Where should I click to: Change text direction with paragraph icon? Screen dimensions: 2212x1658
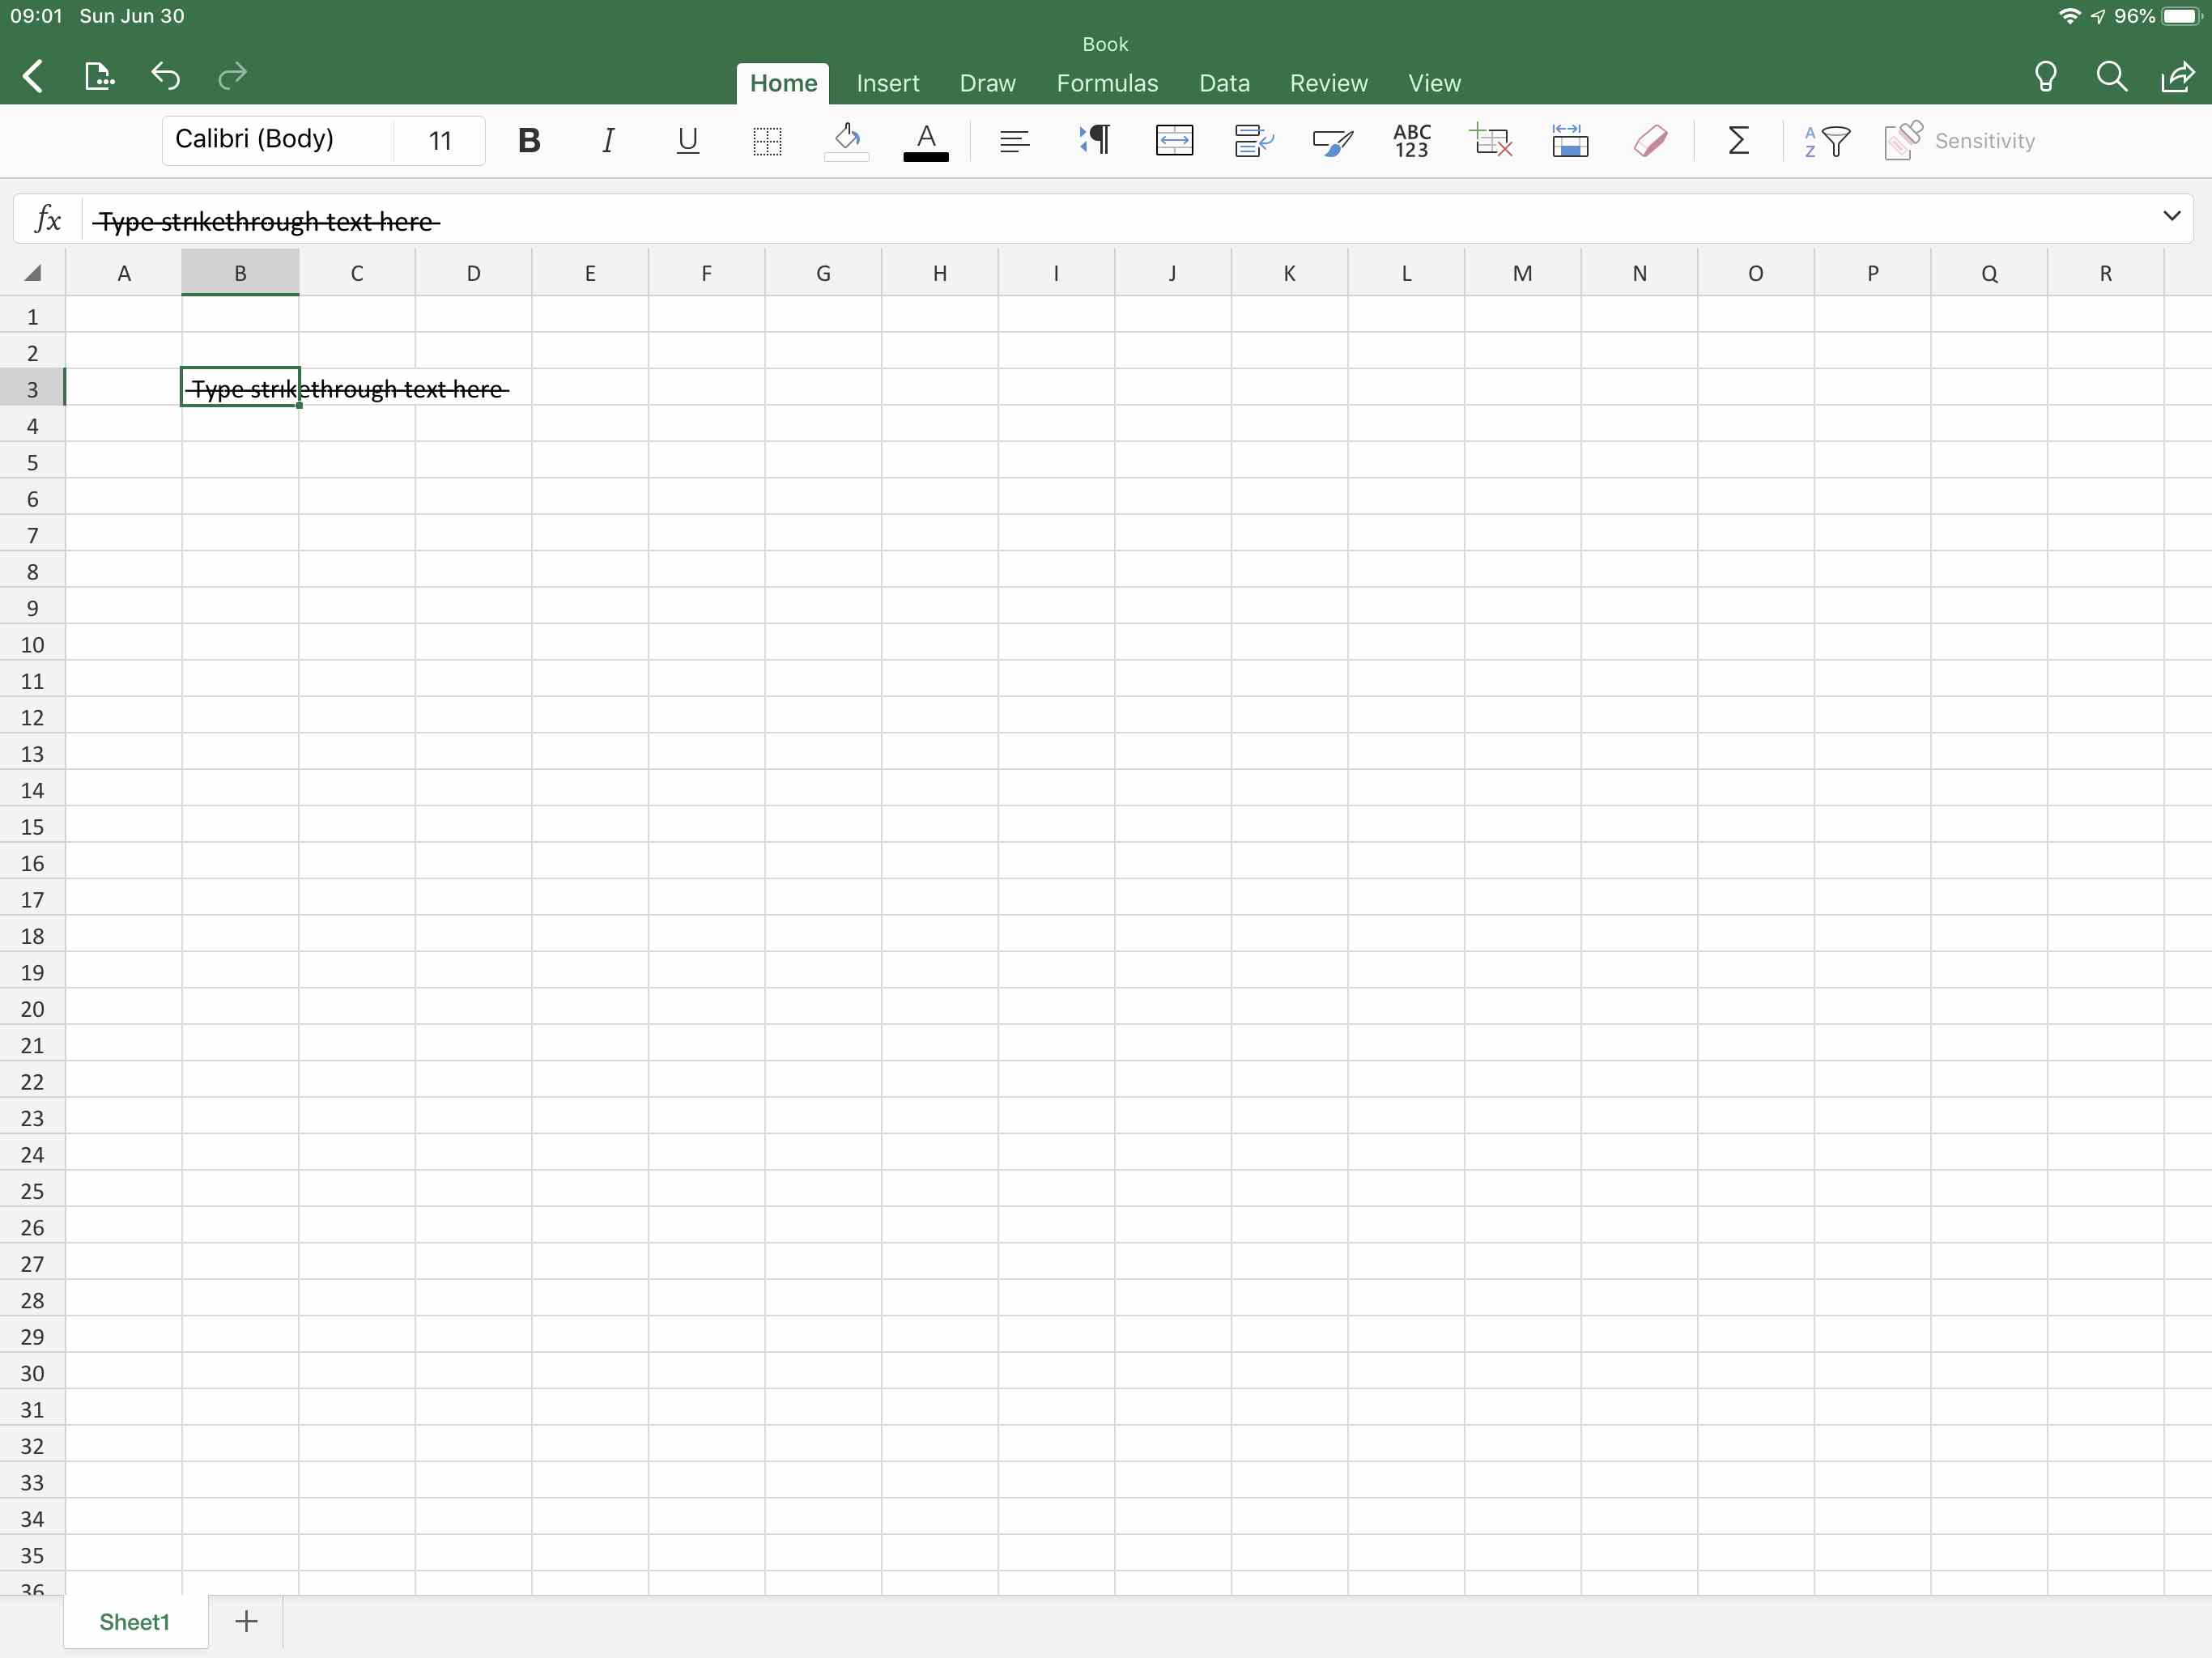pyautogui.click(x=1094, y=141)
